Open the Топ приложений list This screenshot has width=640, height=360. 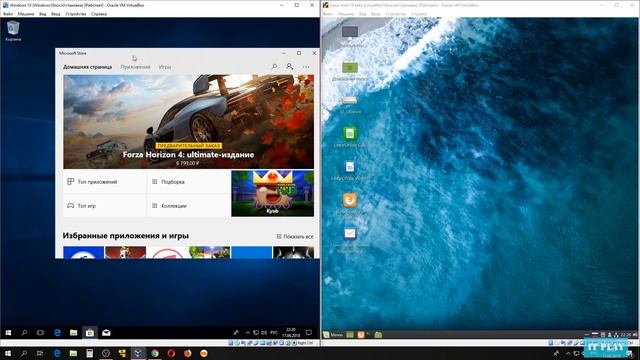pyautogui.click(x=104, y=182)
